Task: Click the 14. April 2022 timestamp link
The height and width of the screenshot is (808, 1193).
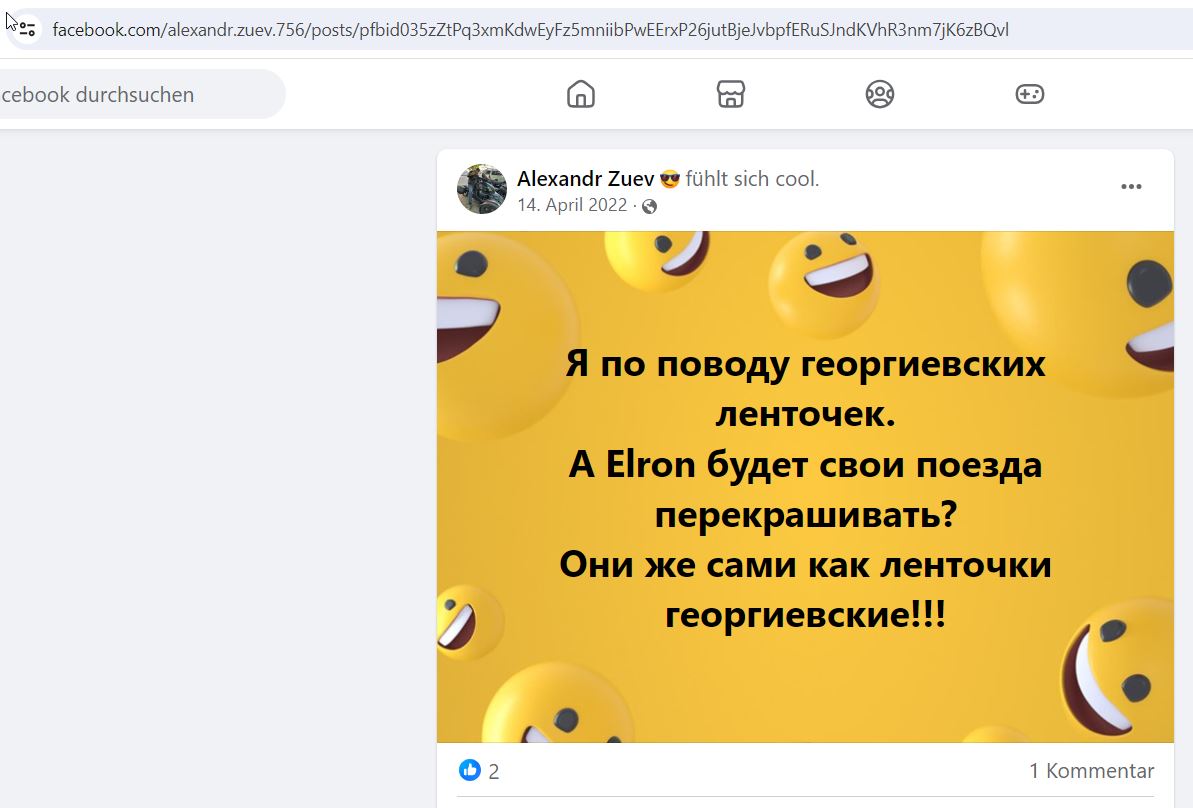Action: click(x=572, y=205)
